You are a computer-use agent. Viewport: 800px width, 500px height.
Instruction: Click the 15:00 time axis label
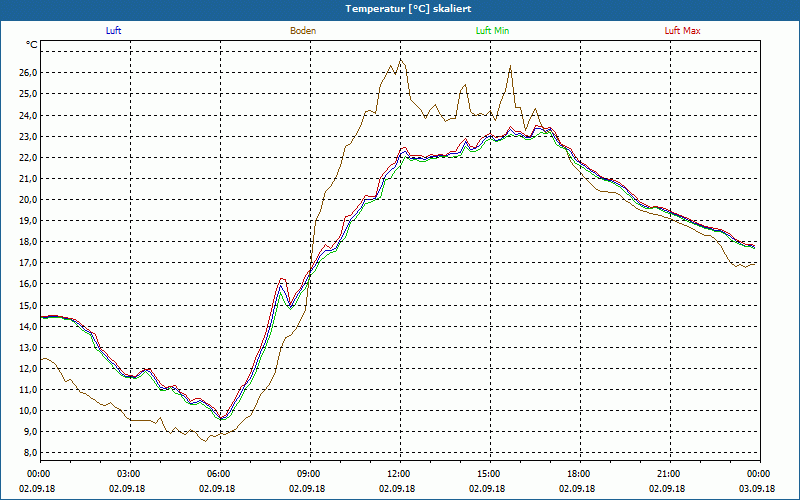click(x=490, y=474)
